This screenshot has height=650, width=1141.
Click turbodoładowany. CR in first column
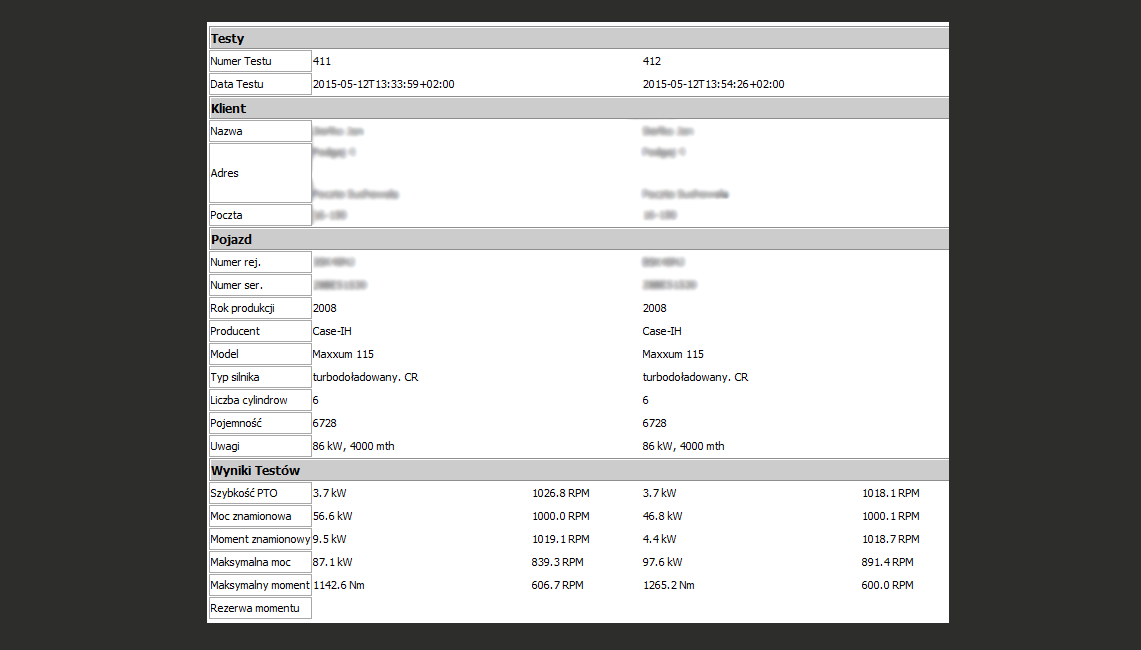(x=365, y=377)
